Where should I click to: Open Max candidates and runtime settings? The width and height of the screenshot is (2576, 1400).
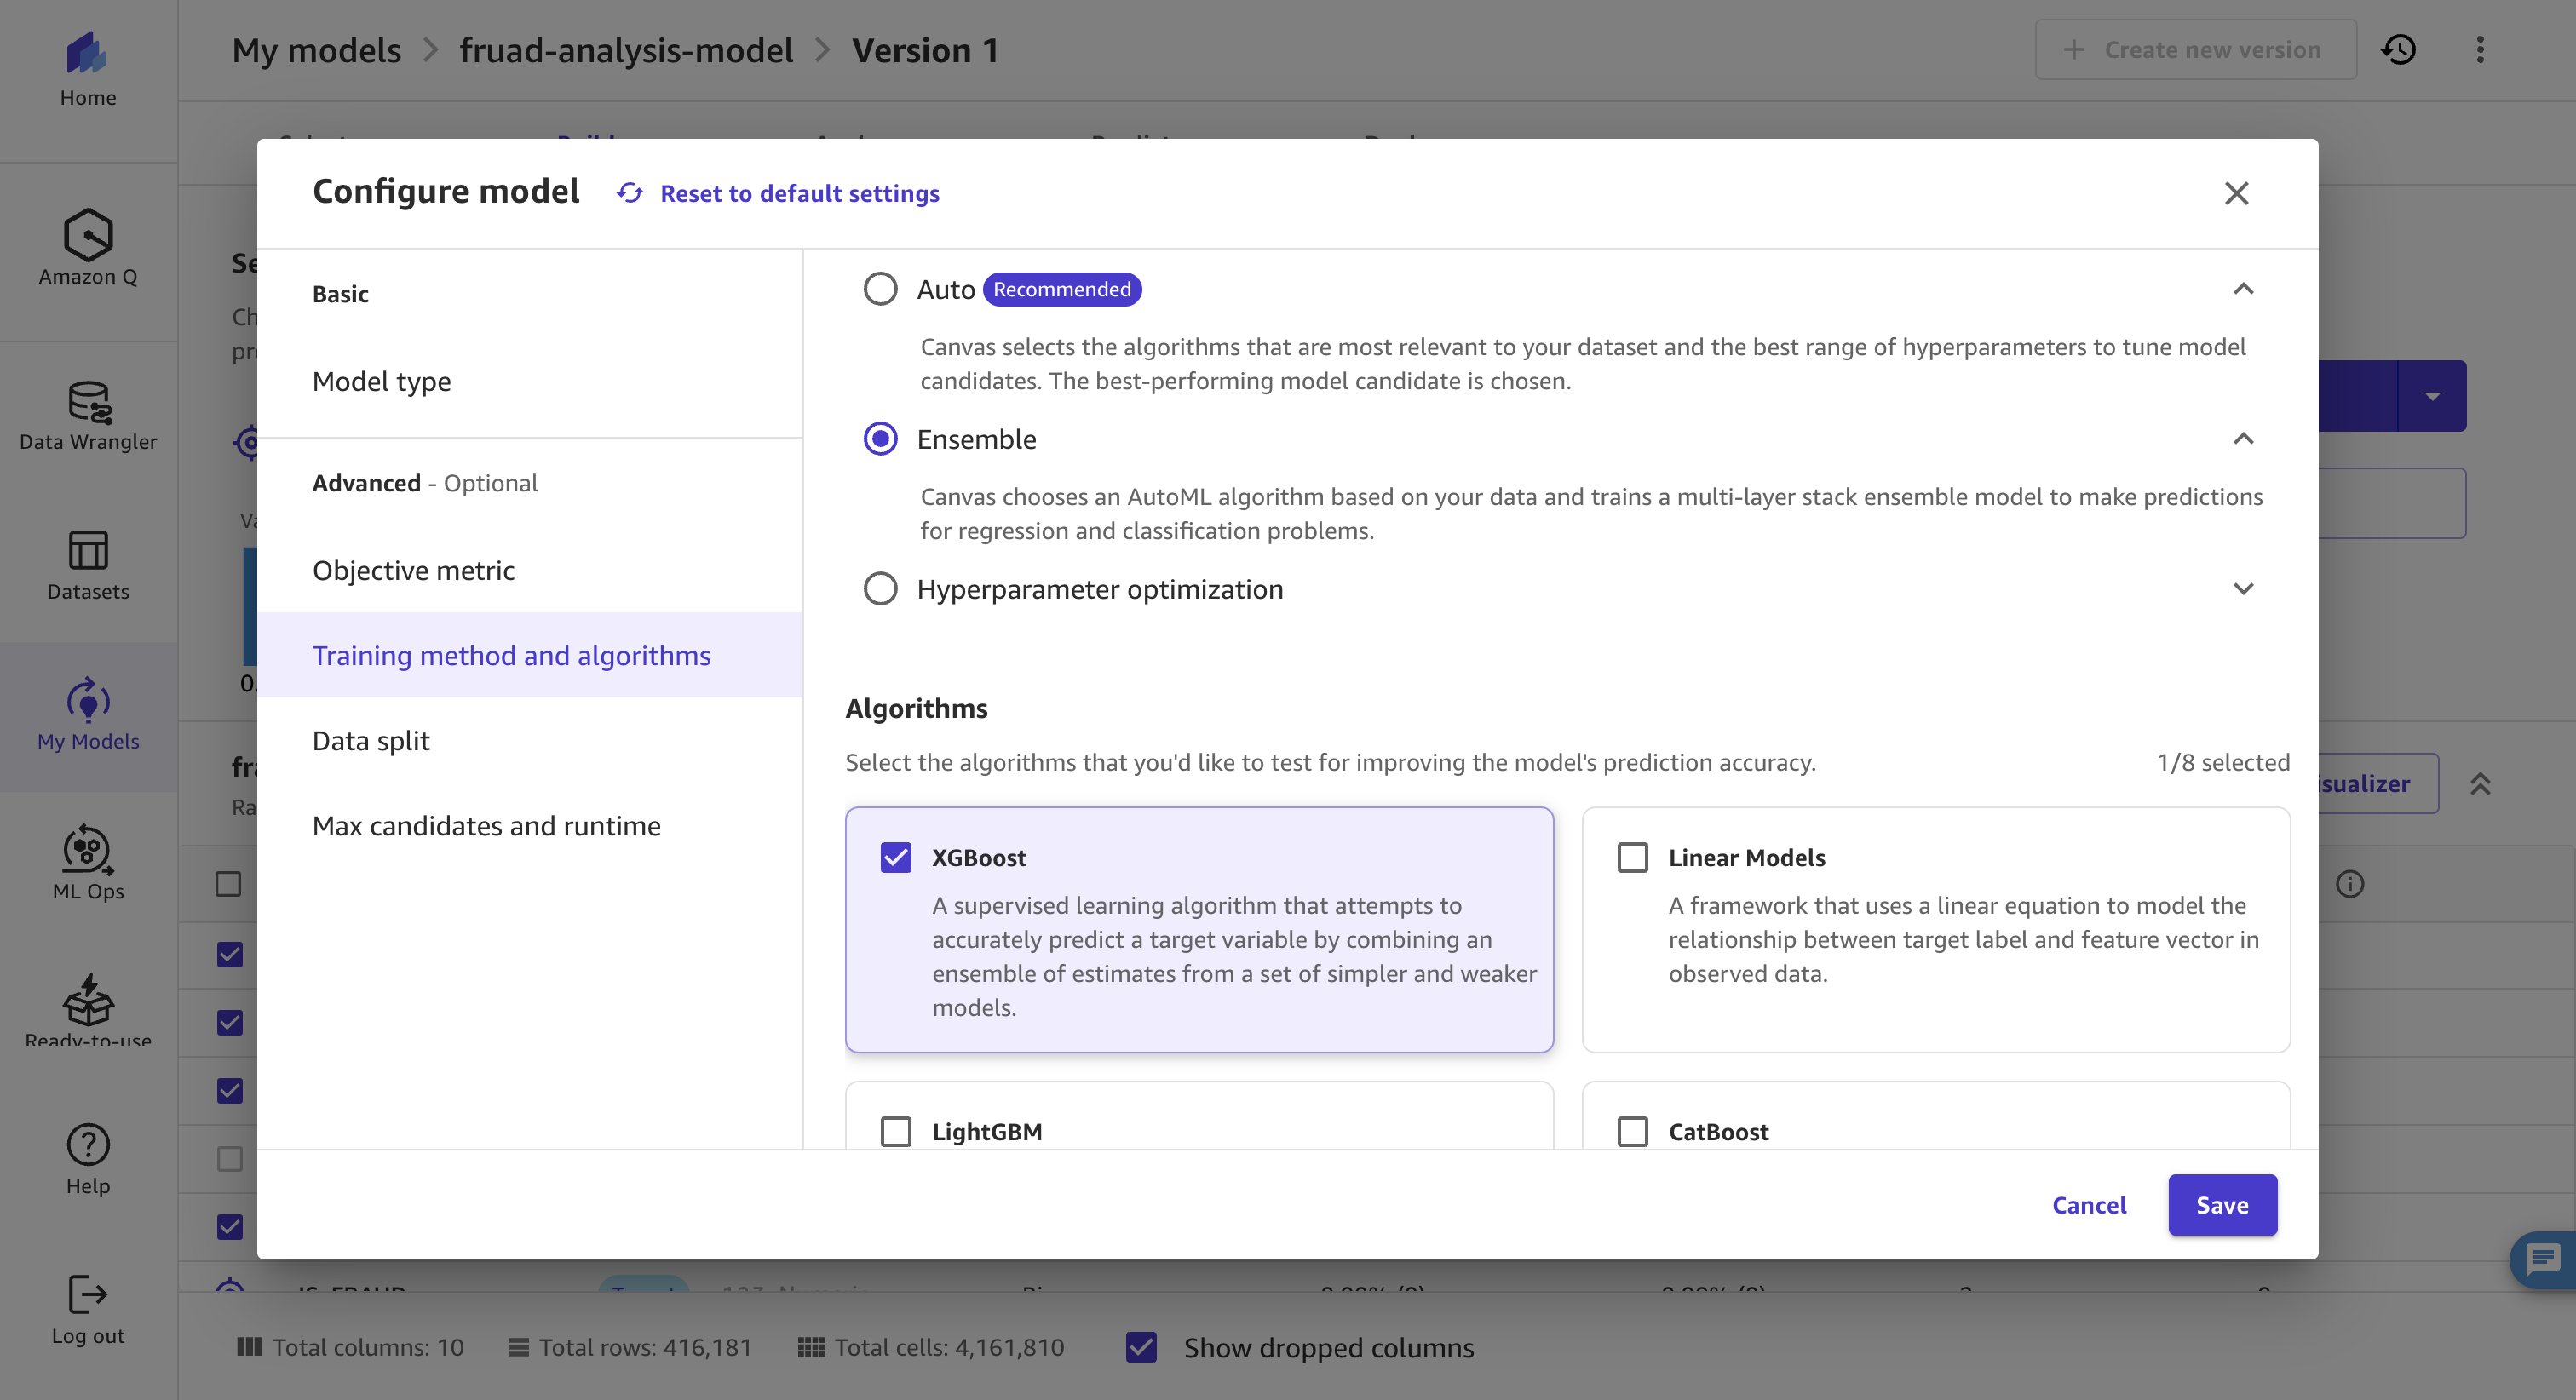(x=486, y=825)
